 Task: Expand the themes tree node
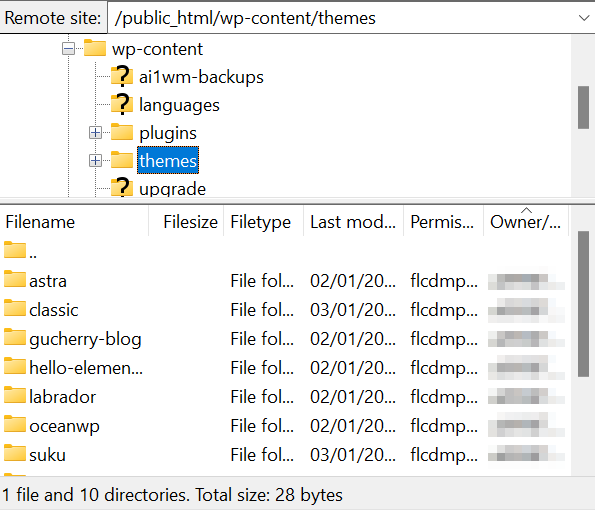coord(95,161)
